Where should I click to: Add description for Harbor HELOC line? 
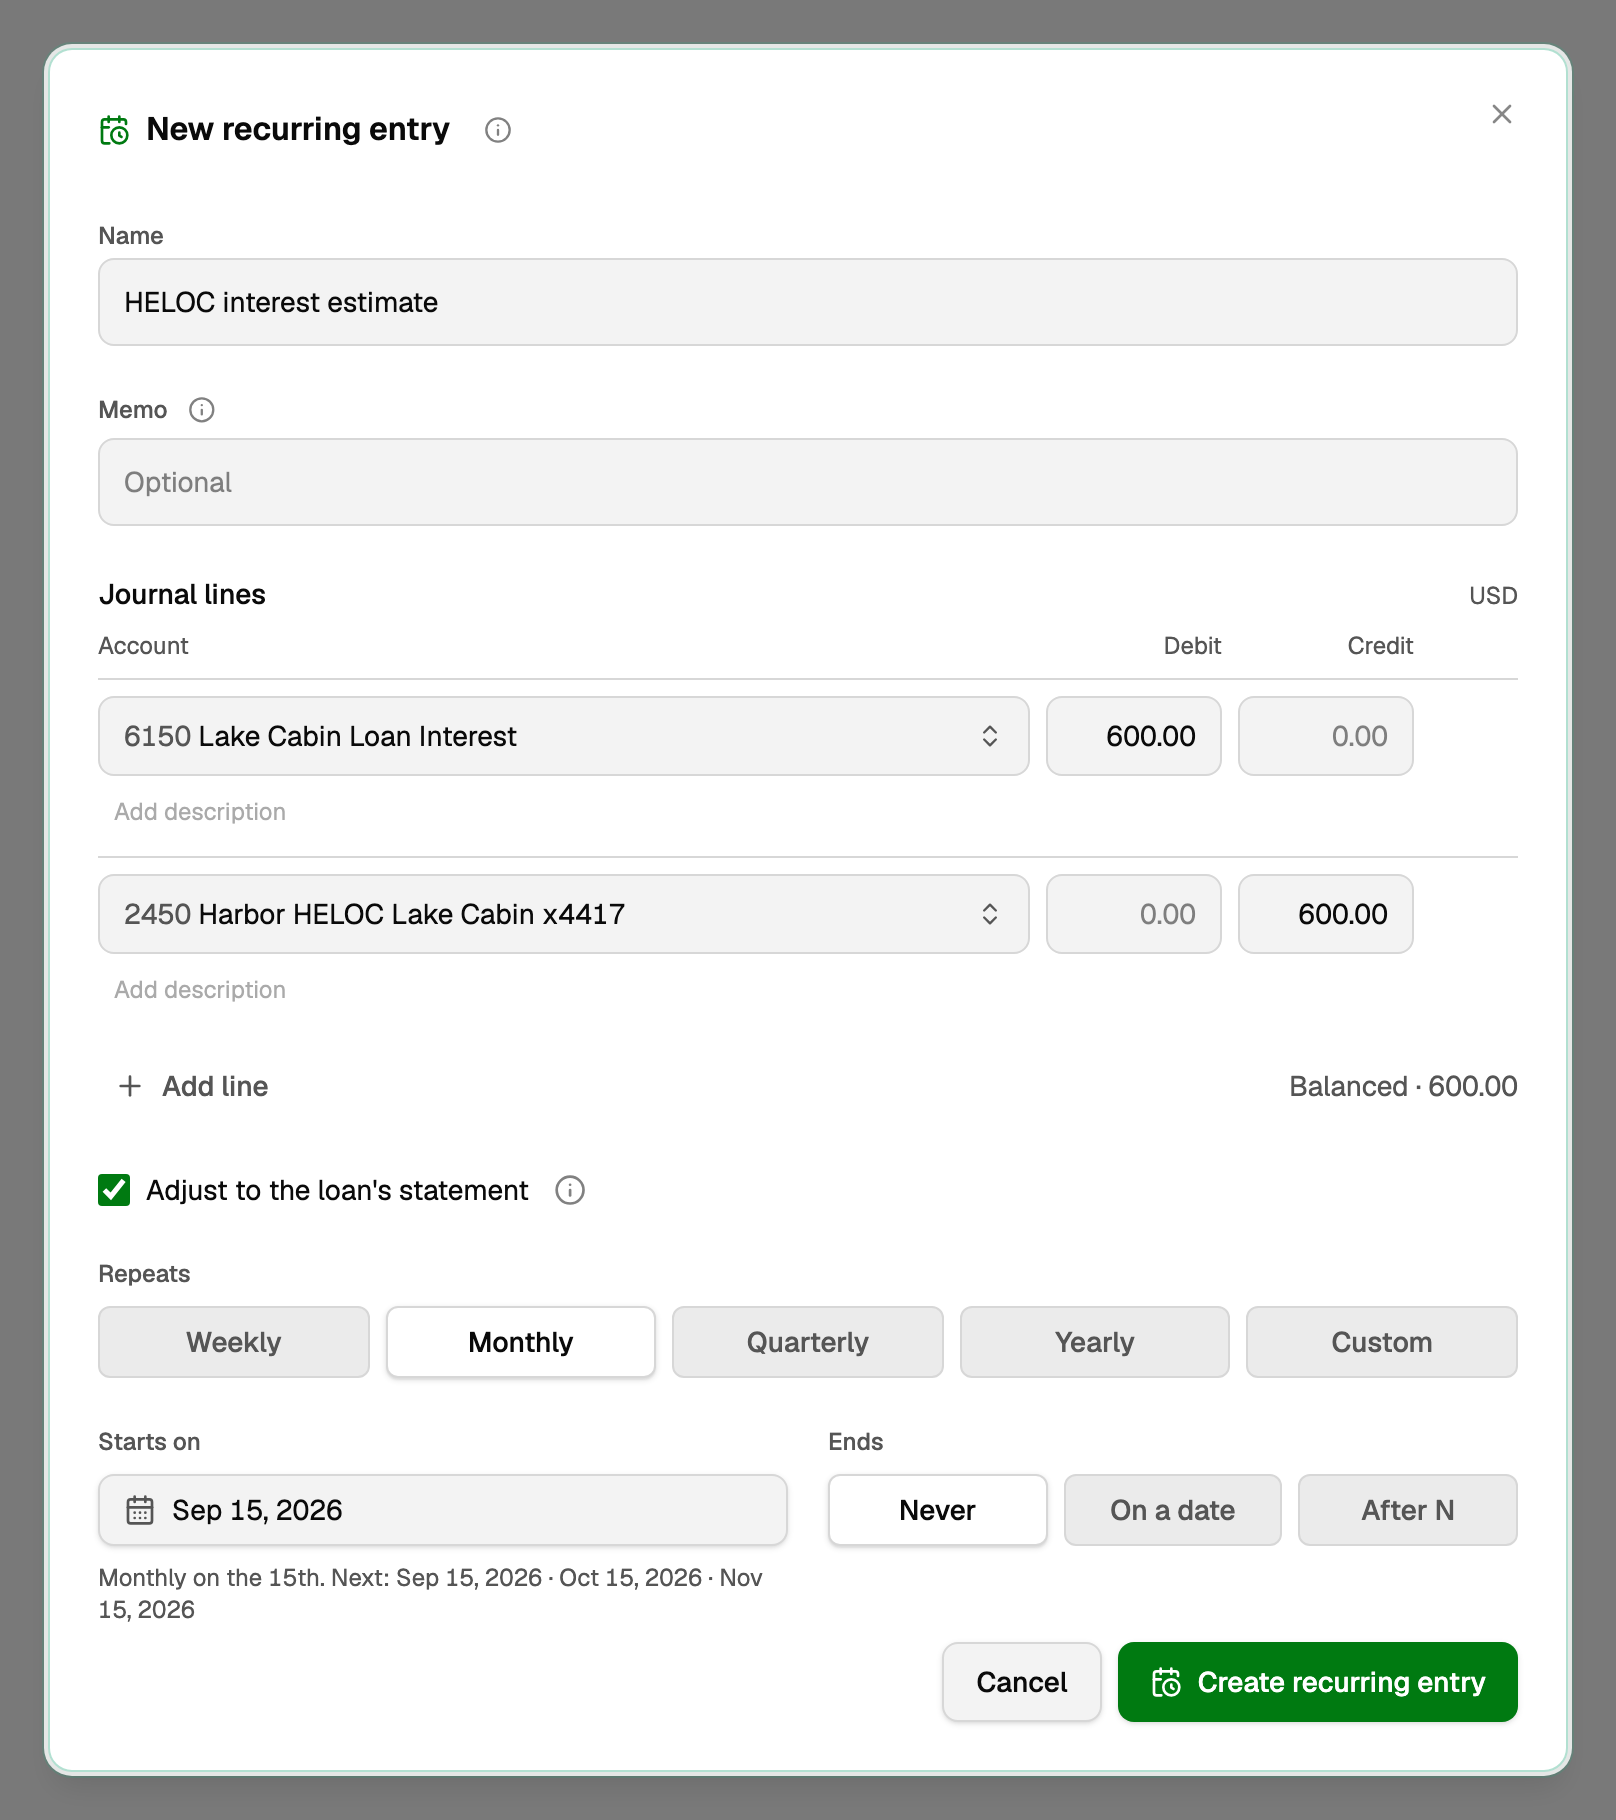(x=200, y=990)
